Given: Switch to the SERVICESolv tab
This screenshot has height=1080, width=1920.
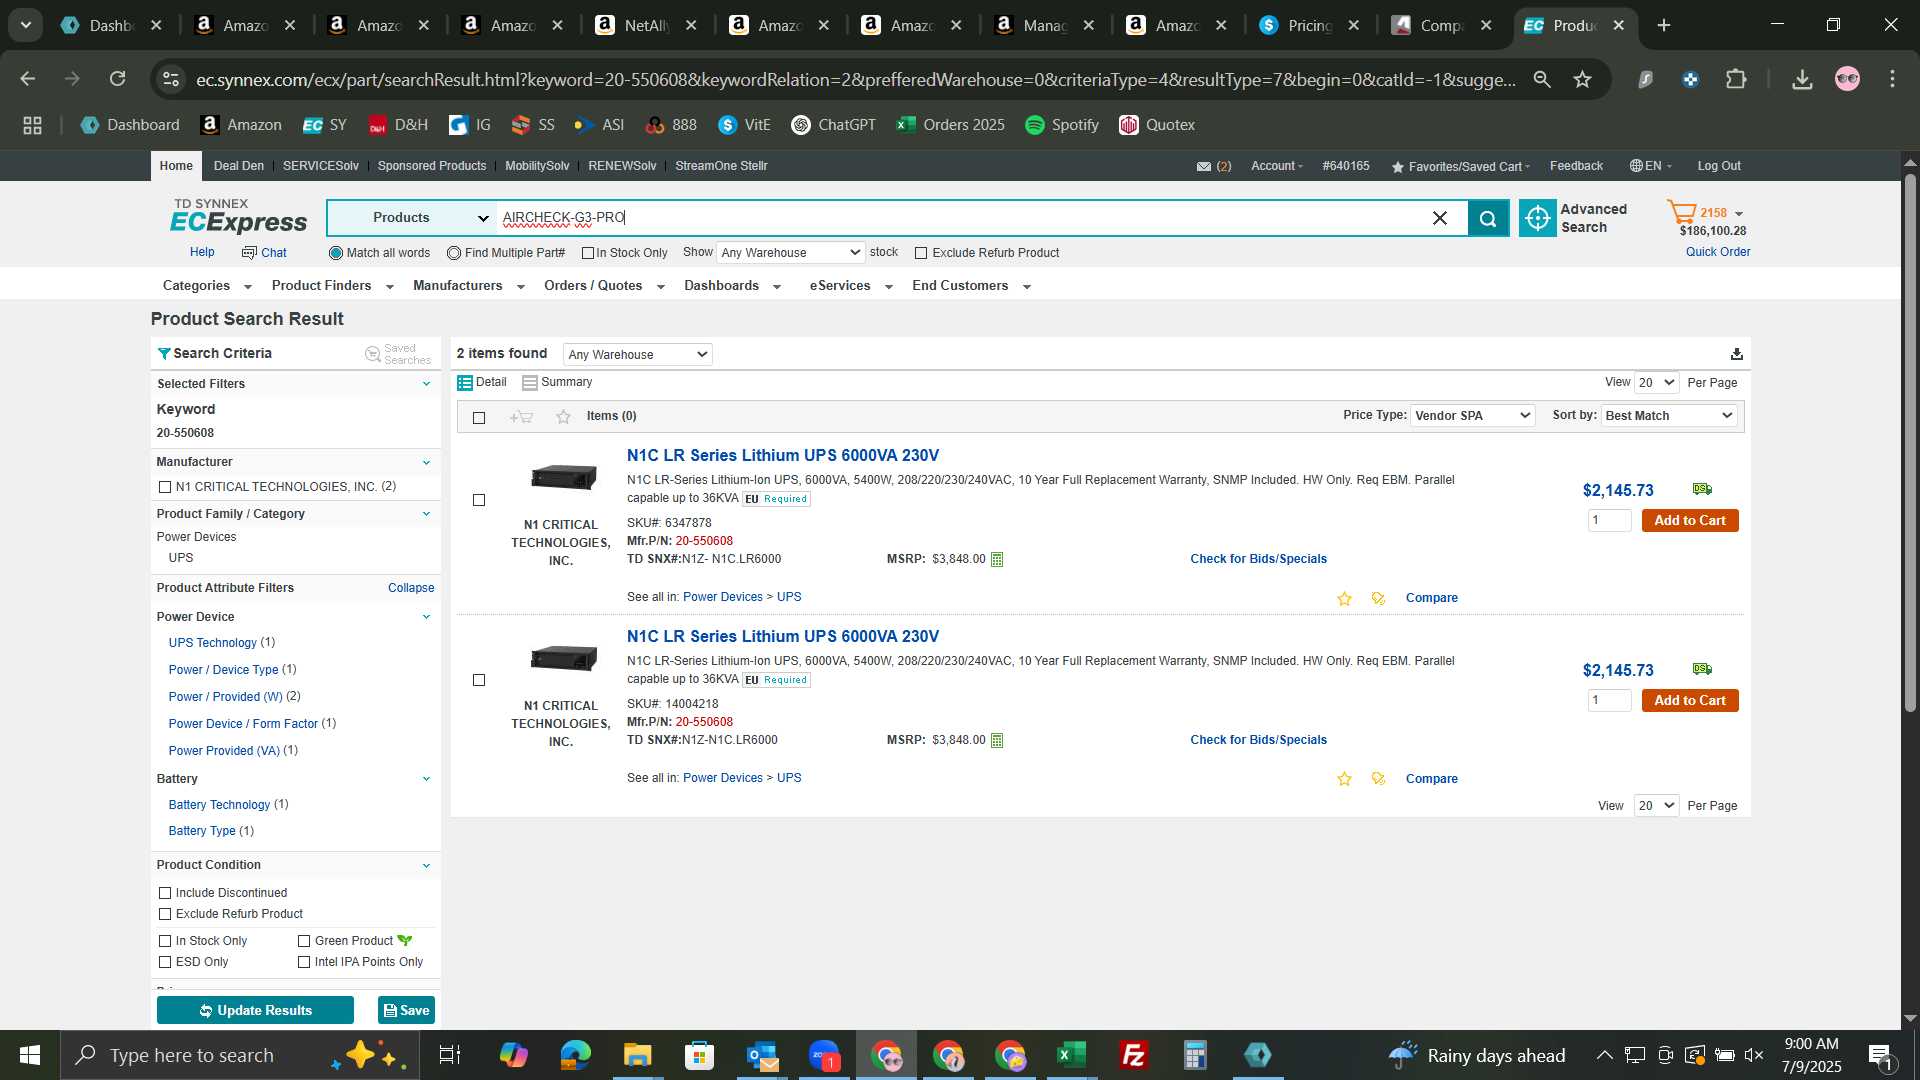Looking at the screenshot, I should coord(320,166).
